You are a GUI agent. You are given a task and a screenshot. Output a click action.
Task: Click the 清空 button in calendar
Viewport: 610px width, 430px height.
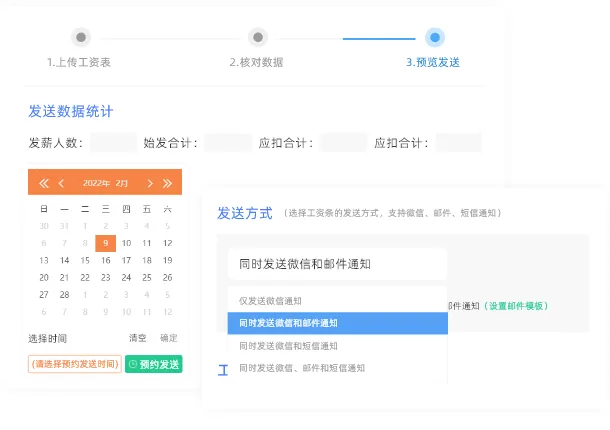click(x=137, y=338)
